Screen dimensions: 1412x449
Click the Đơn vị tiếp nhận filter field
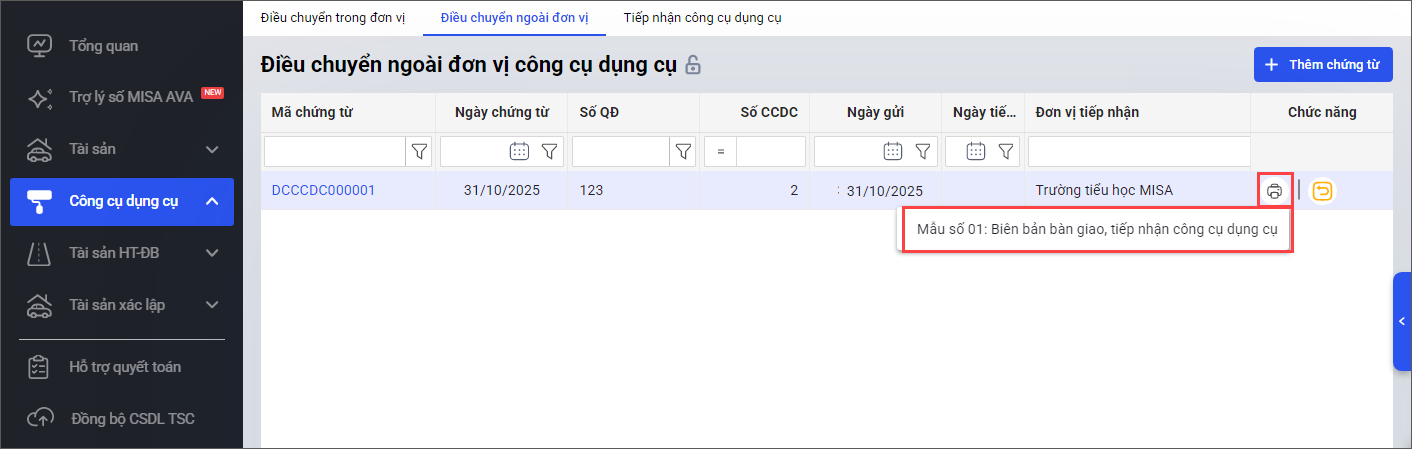(1138, 152)
